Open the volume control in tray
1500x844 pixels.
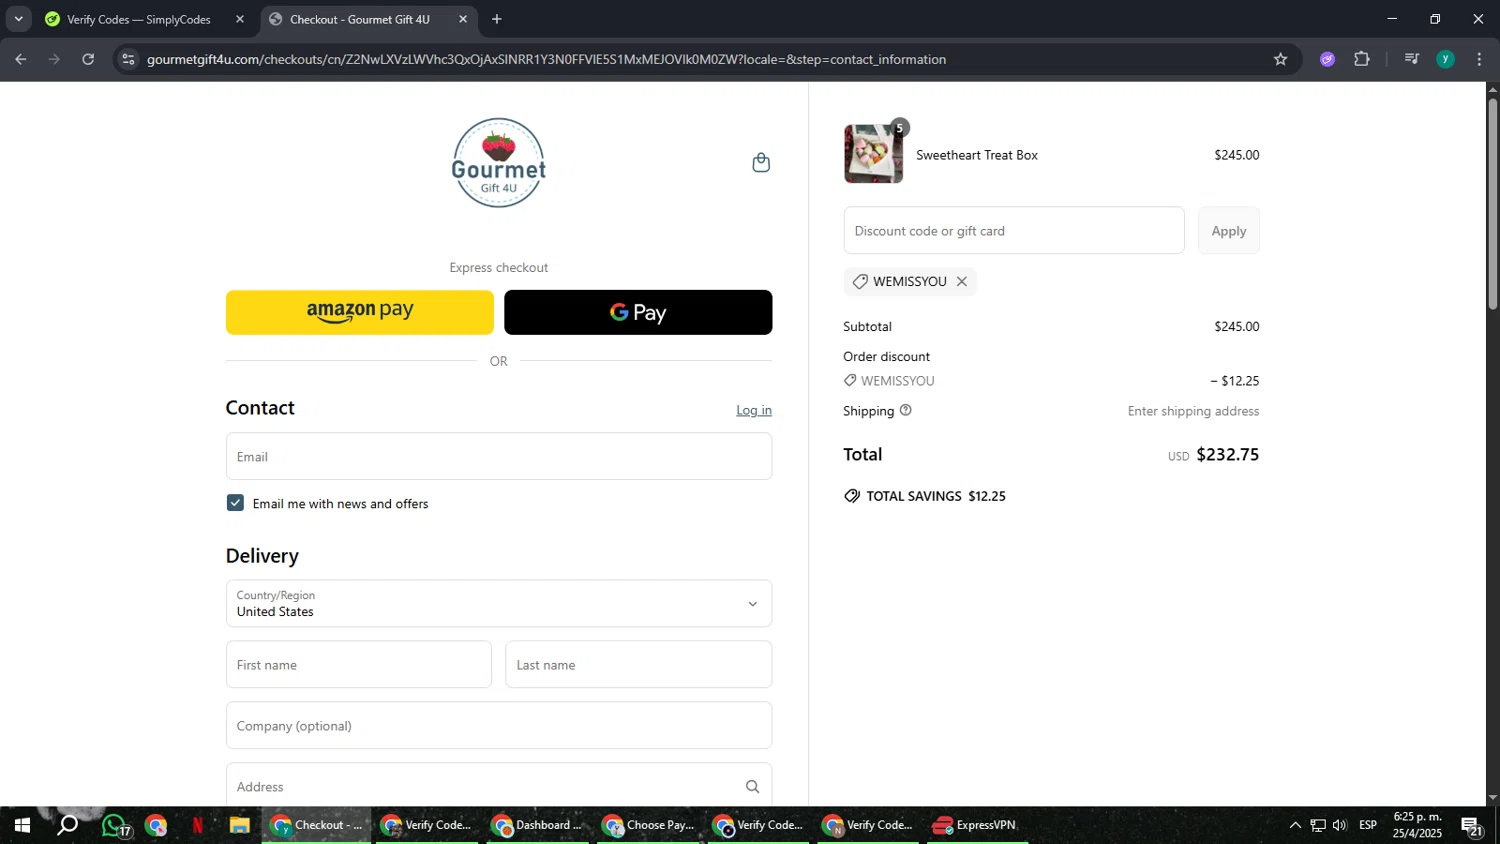pos(1340,826)
